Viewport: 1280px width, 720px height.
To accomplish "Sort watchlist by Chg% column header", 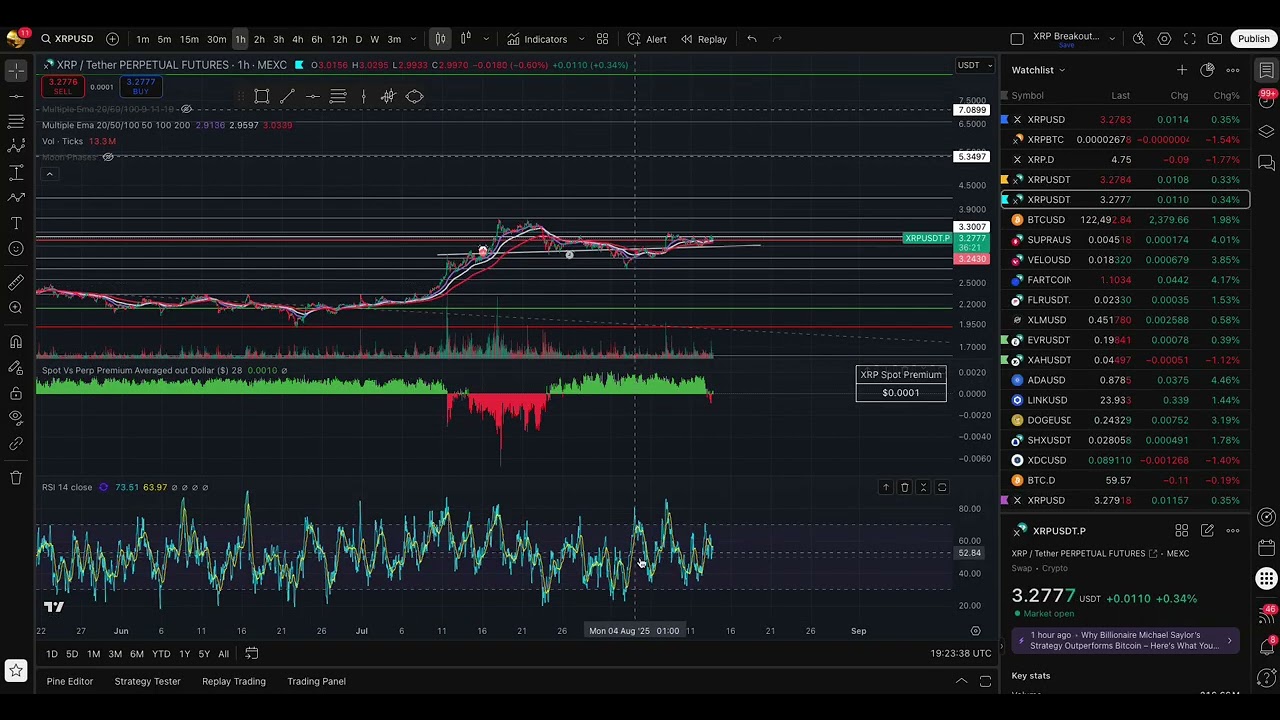I will coord(1226,96).
